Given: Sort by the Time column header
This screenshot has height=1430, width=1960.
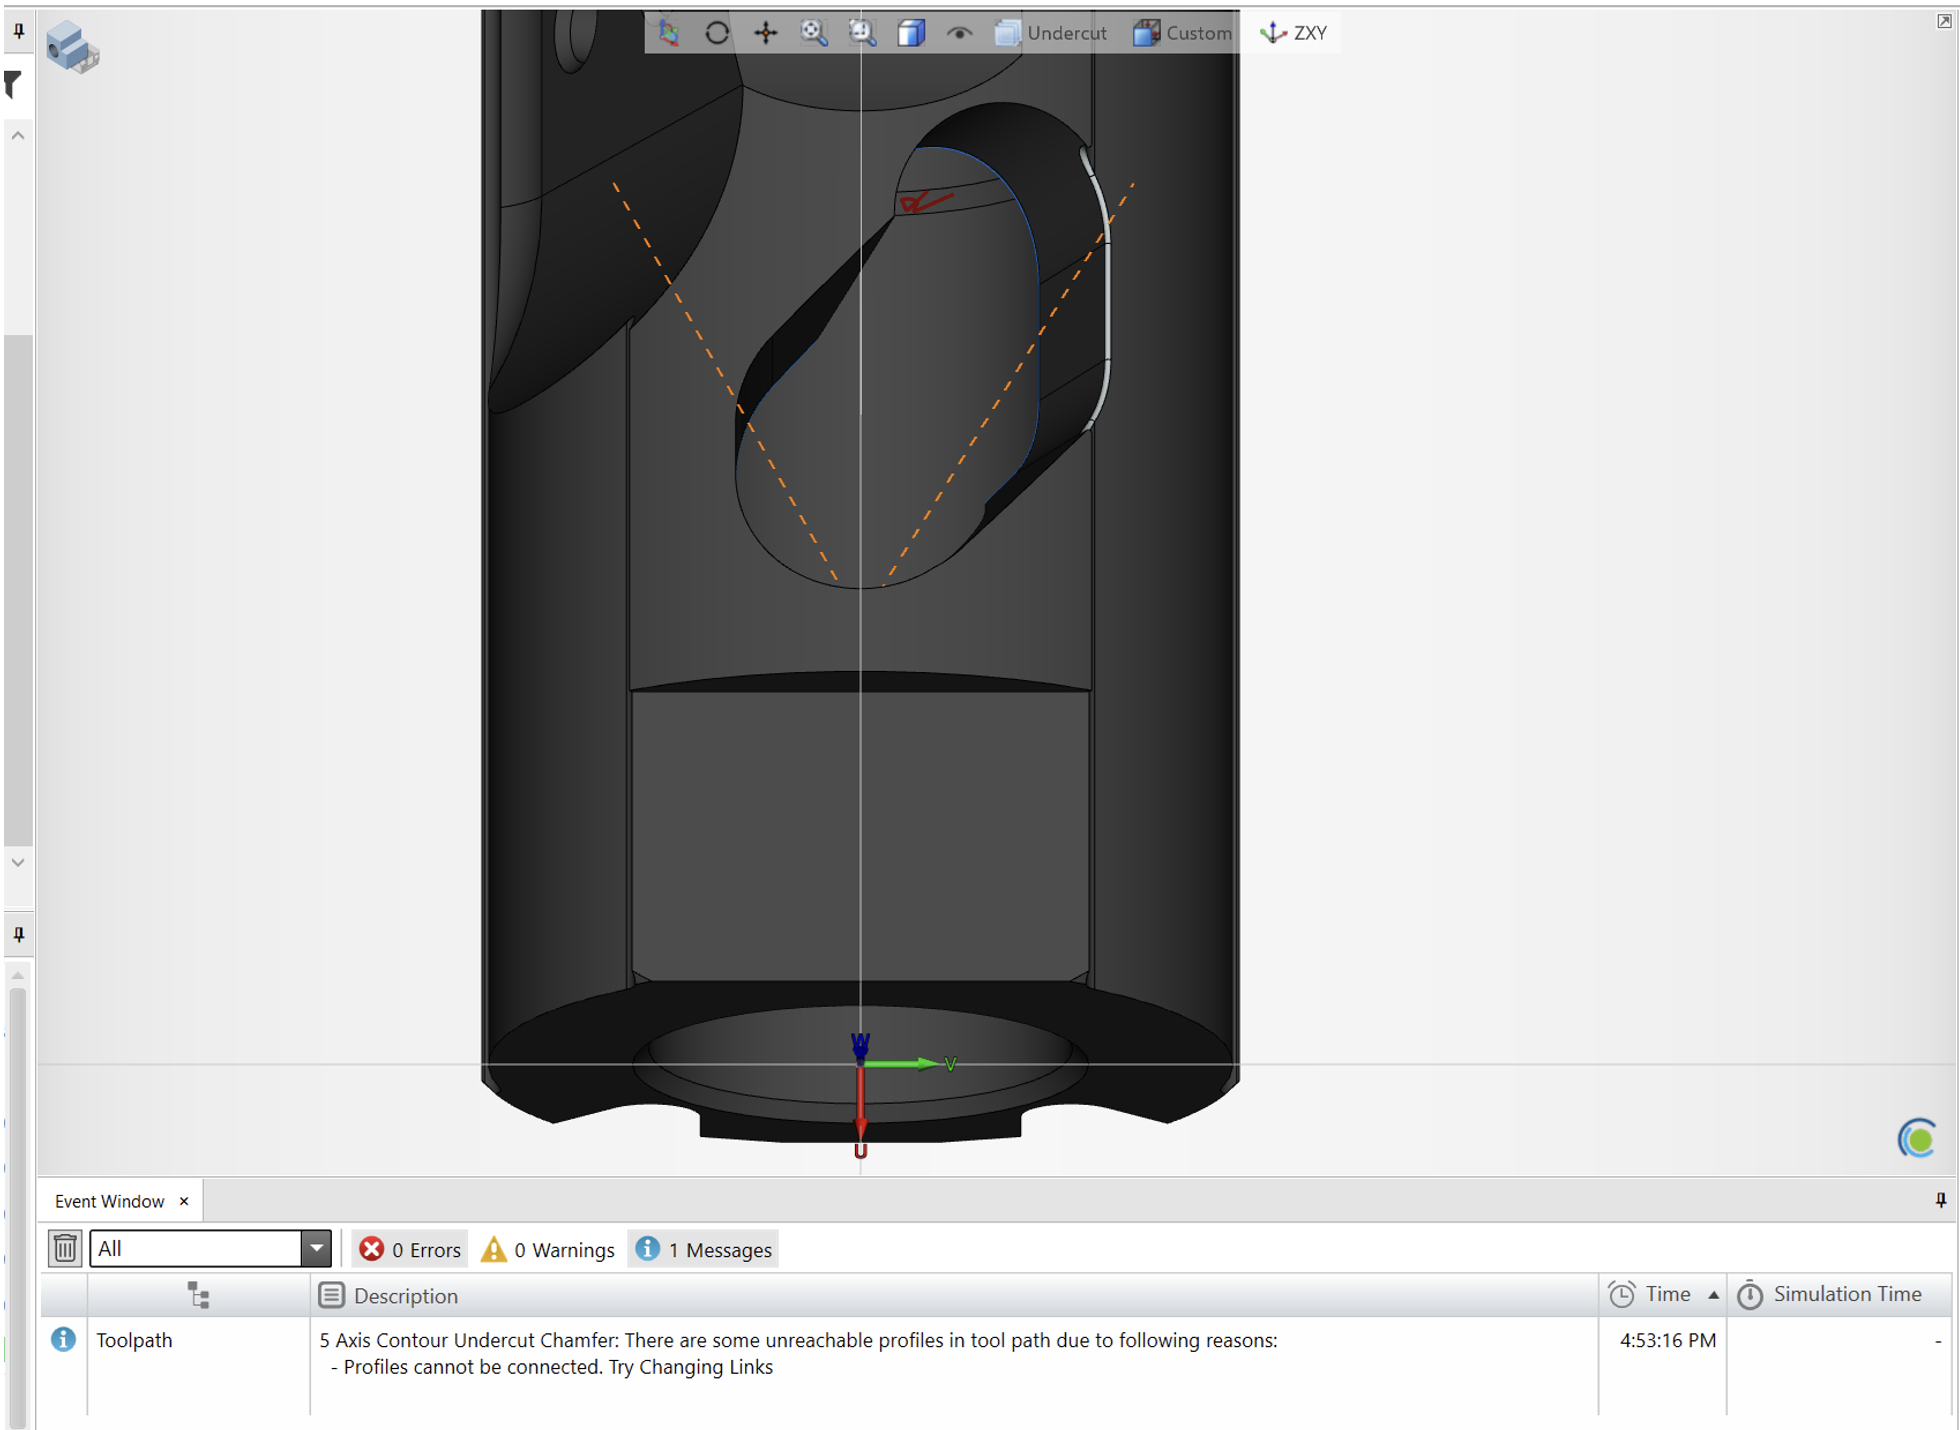Looking at the screenshot, I should [x=1663, y=1294].
